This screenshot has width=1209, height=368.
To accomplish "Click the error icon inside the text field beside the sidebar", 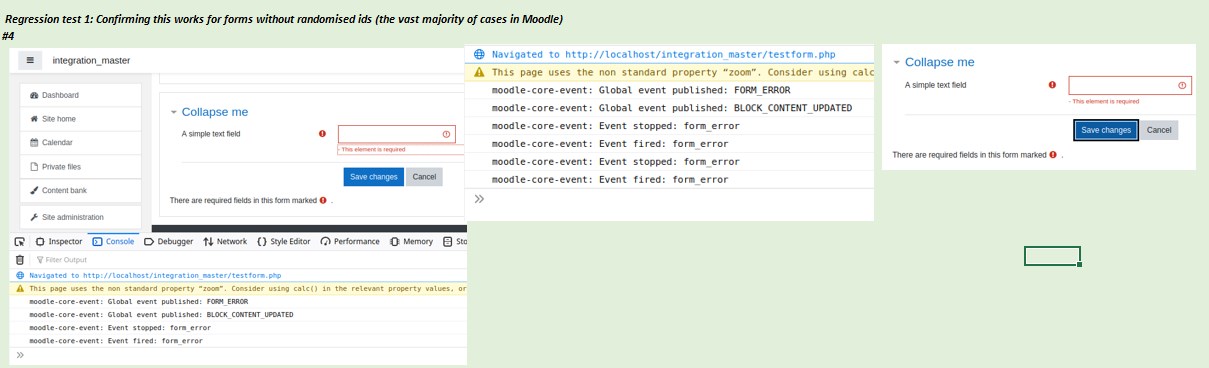I will click(x=446, y=134).
